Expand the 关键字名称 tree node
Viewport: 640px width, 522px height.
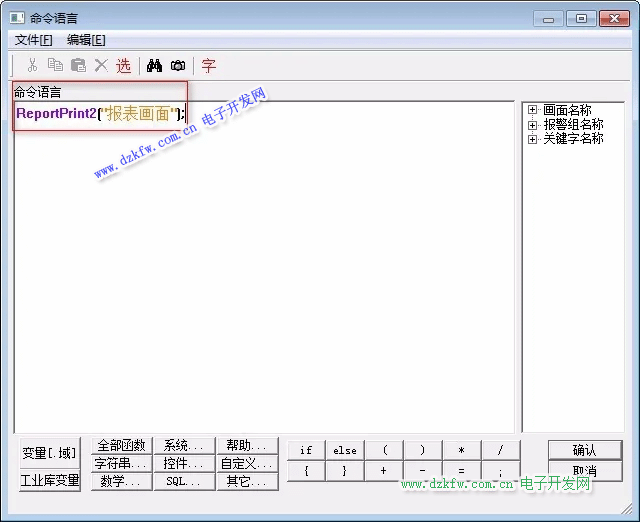pos(533,139)
